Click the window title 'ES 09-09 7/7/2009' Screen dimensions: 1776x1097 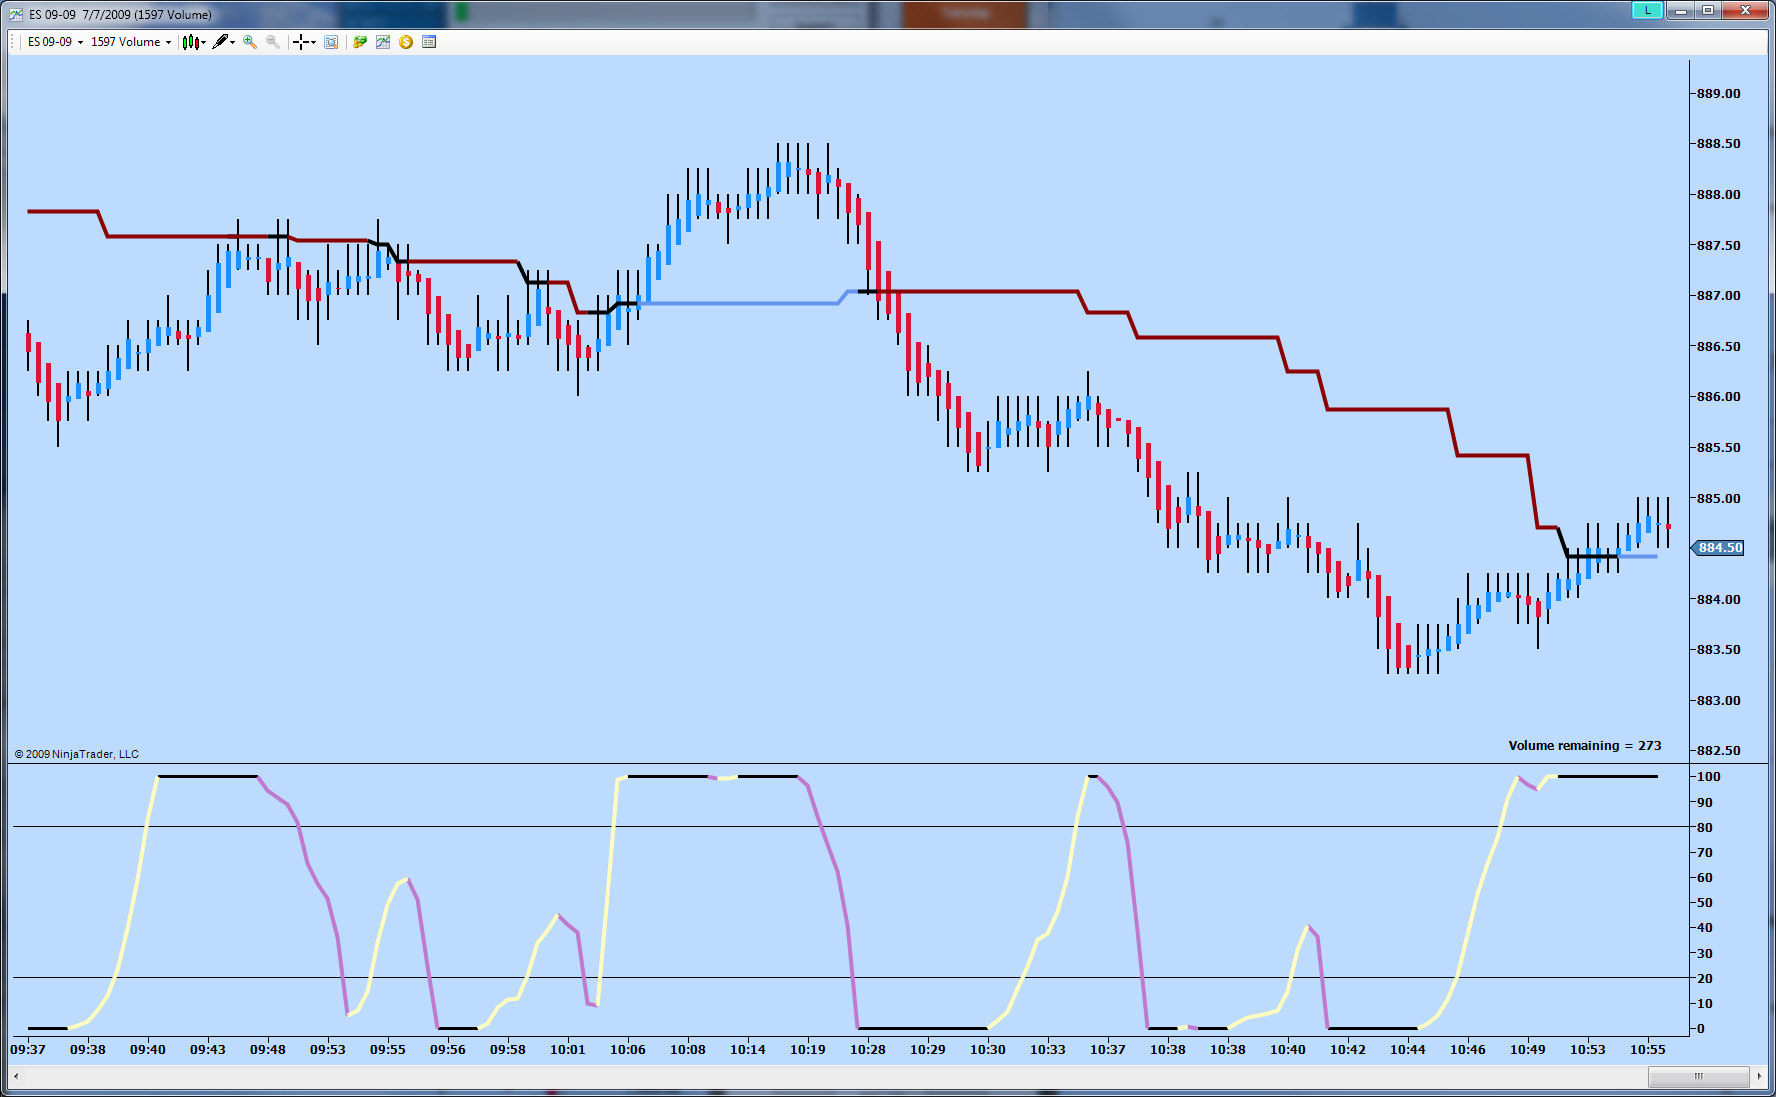[80, 15]
